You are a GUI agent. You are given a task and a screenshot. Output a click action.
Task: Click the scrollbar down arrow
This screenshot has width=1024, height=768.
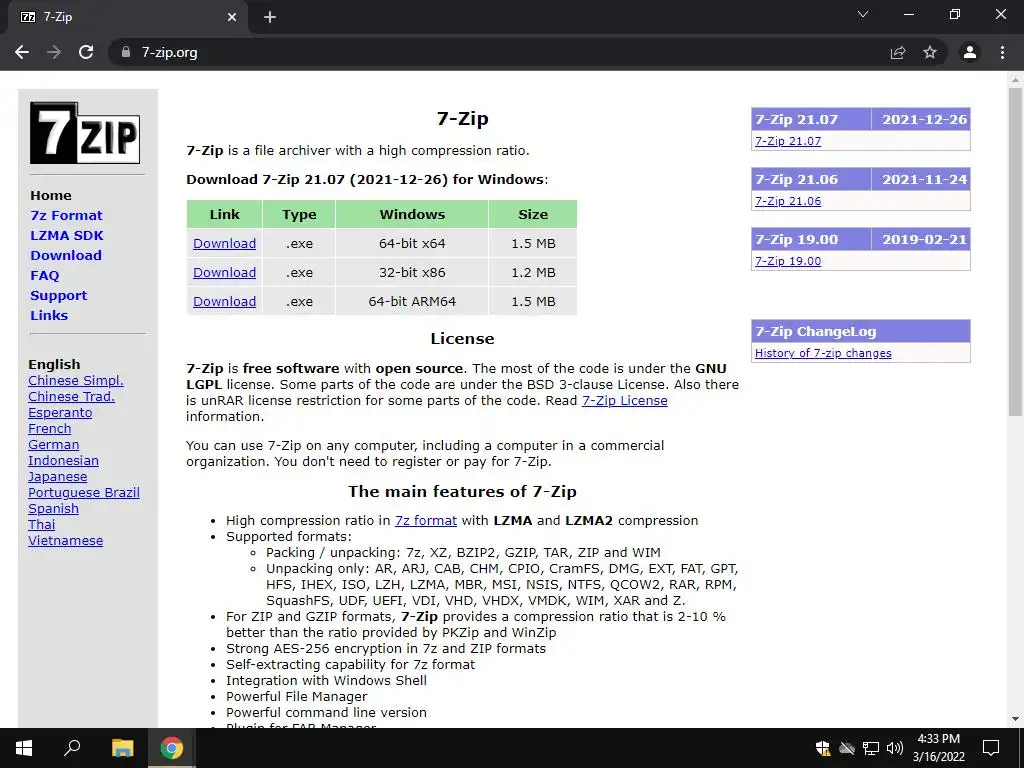click(x=1015, y=719)
